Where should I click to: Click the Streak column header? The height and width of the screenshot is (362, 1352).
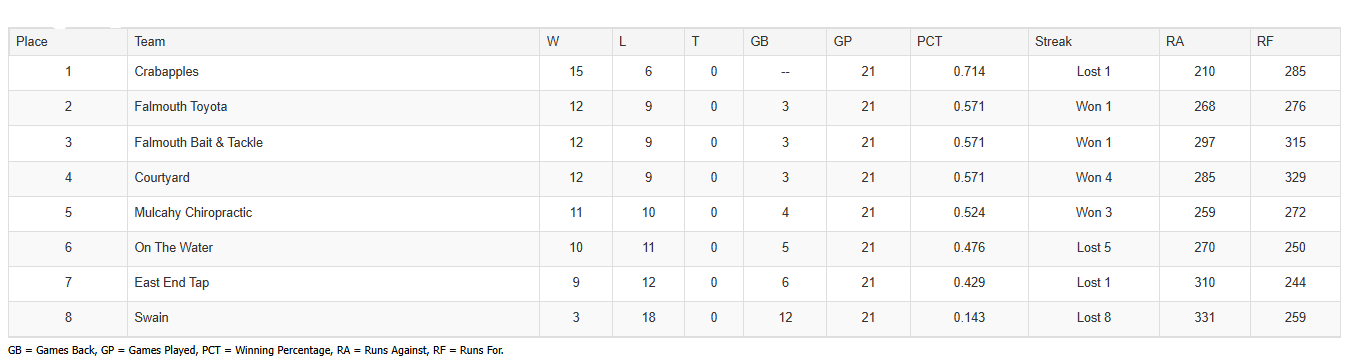(x=1053, y=42)
